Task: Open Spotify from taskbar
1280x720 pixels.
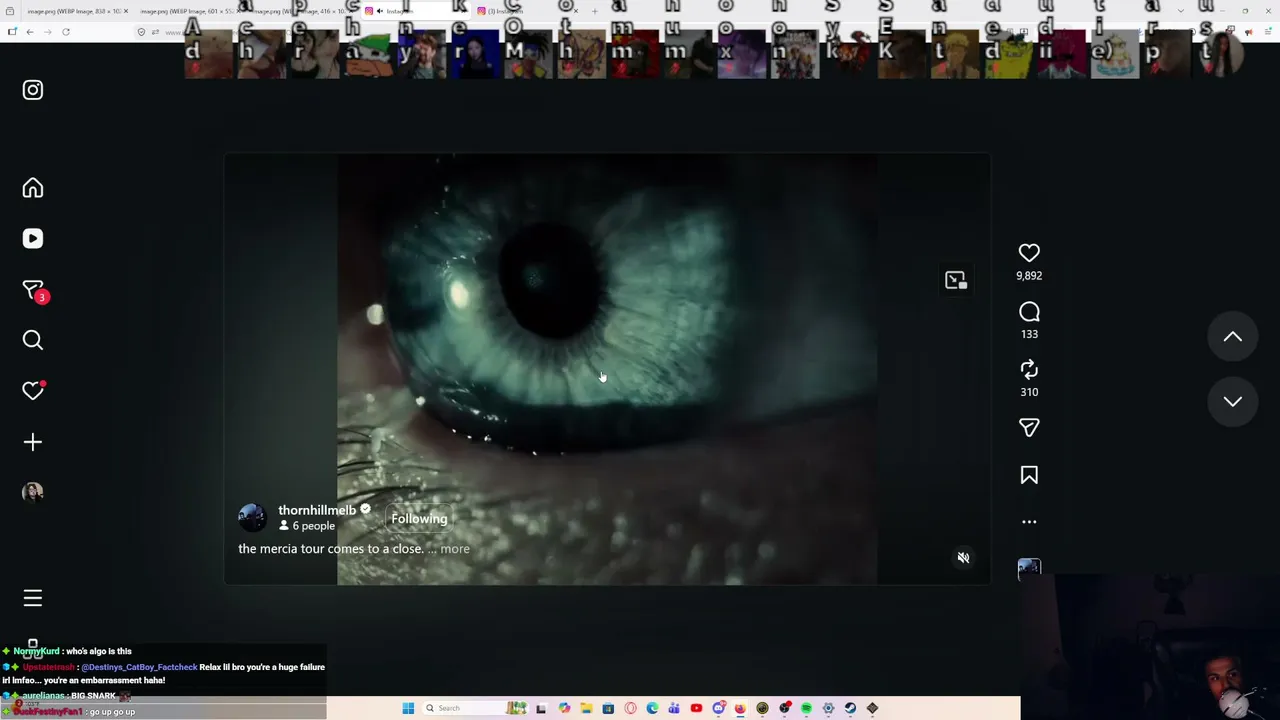Action: [806, 708]
